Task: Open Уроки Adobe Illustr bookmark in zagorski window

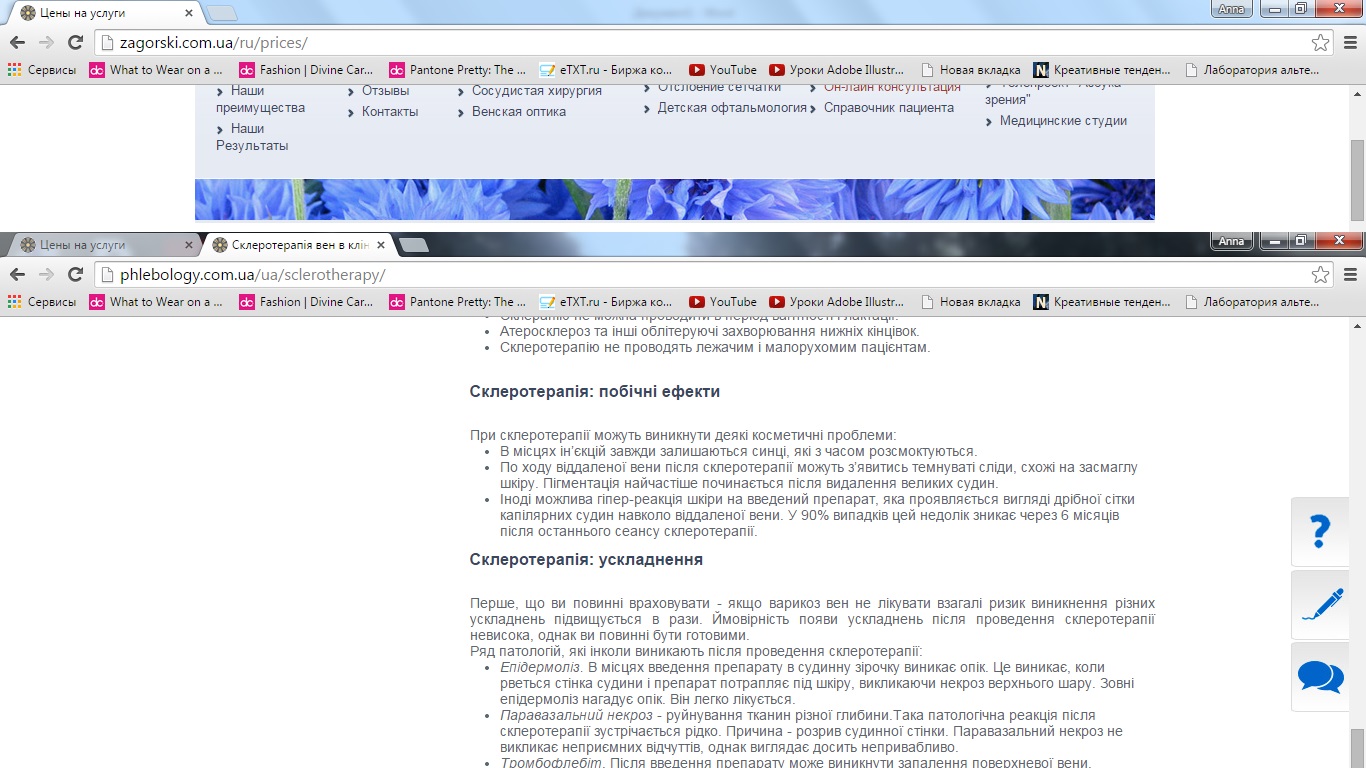Action: tap(837, 70)
